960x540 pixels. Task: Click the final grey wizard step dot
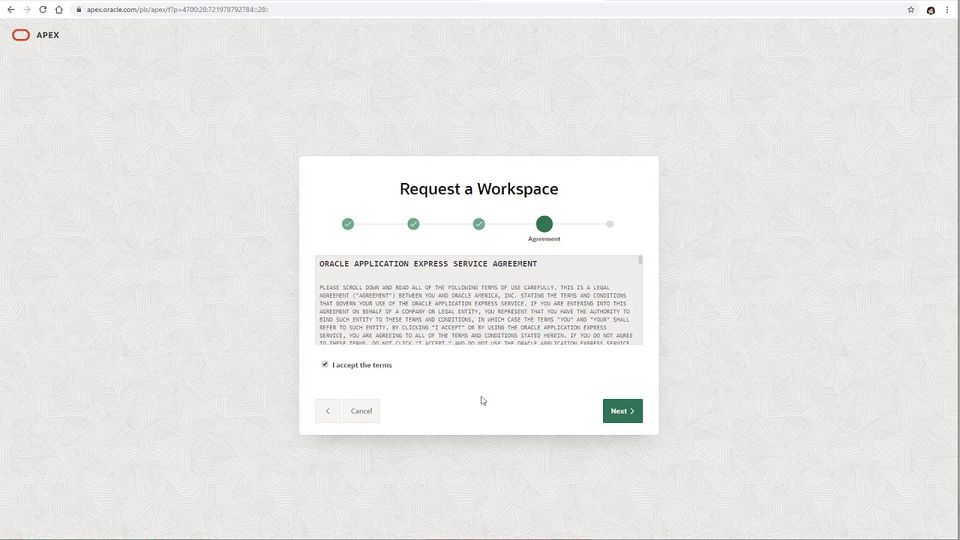pyautogui.click(x=610, y=224)
